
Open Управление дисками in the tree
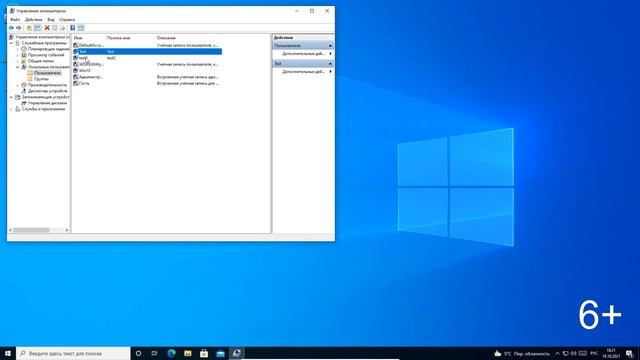47,103
